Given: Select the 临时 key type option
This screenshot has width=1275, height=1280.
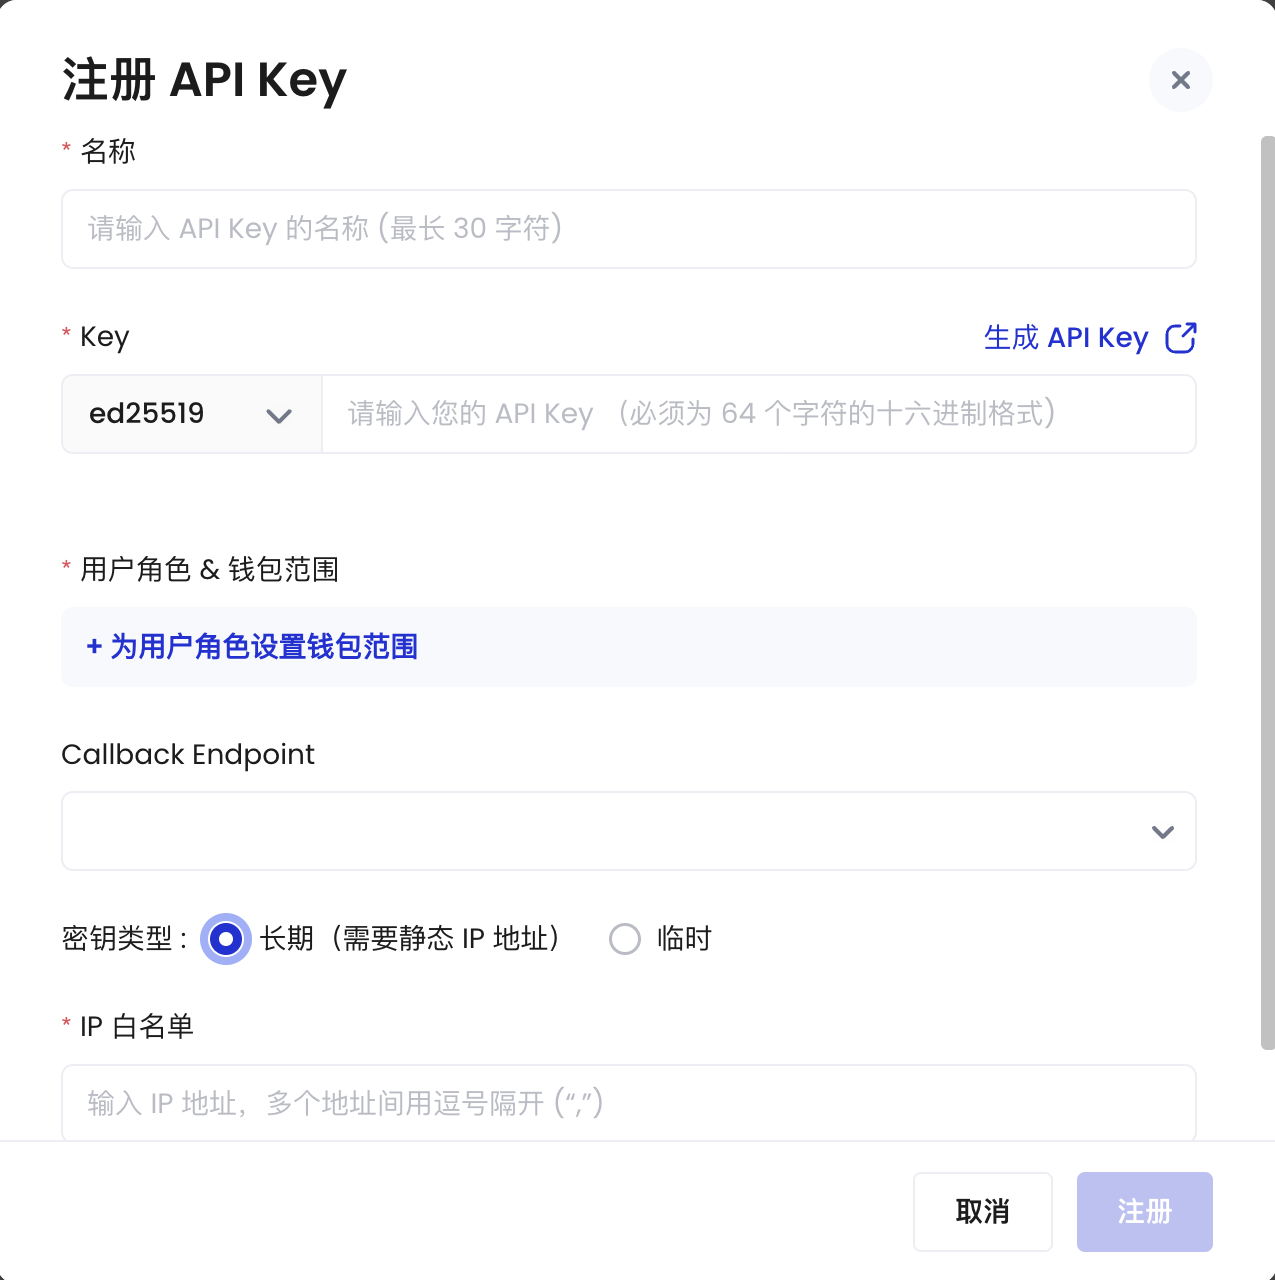Looking at the screenshot, I should pos(625,939).
